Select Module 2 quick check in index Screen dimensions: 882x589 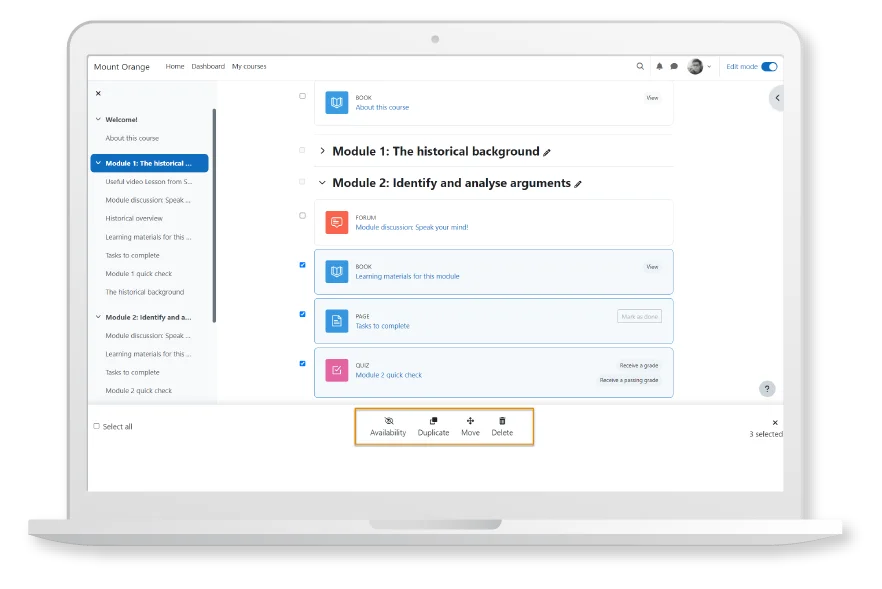tap(139, 390)
